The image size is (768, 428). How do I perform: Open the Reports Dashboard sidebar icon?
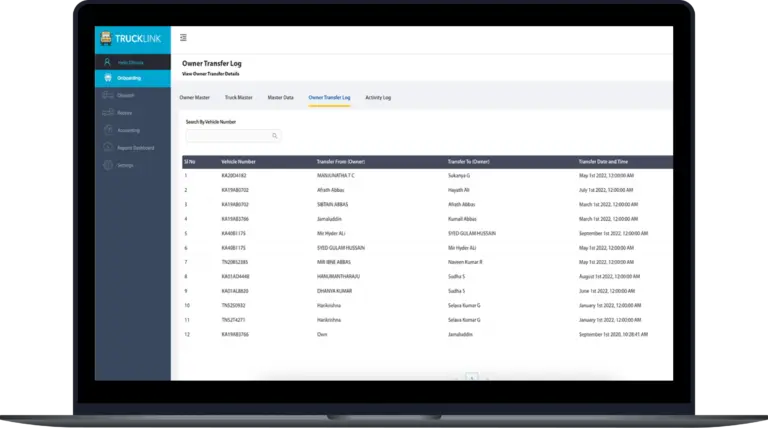click(107, 147)
